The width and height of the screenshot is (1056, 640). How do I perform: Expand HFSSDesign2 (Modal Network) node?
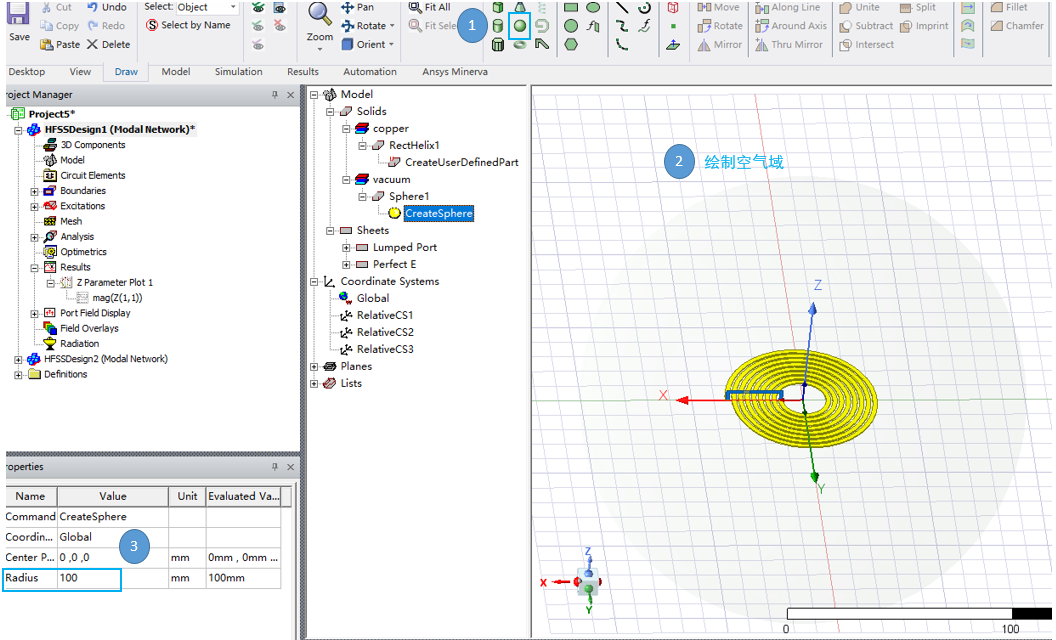coord(19,360)
